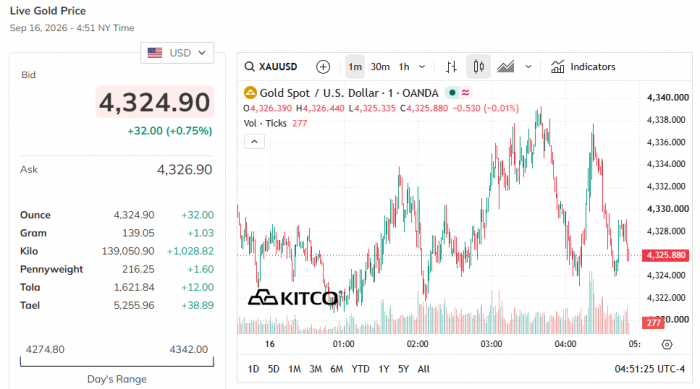Select the 3M date range

coord(316,369)
